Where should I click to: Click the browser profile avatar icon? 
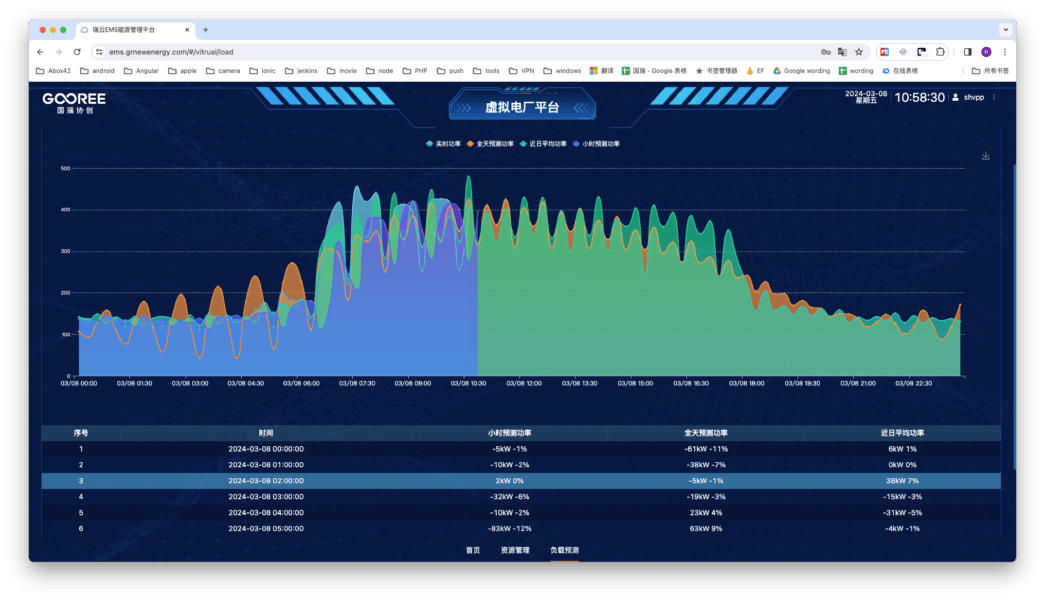[987, 51]
